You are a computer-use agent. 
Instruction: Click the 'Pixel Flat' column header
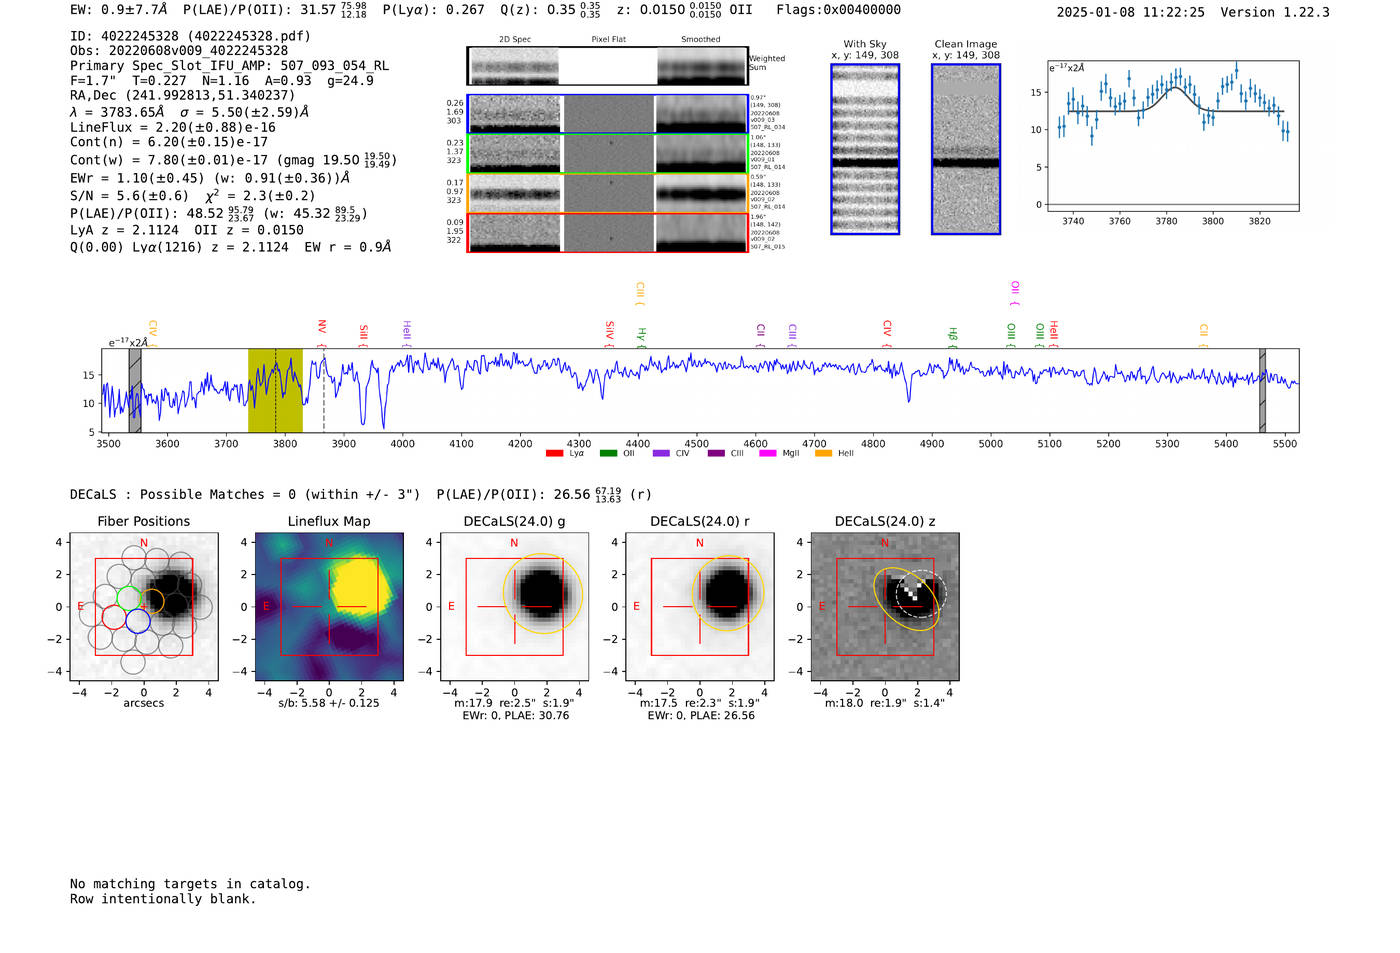coord(608,40)
